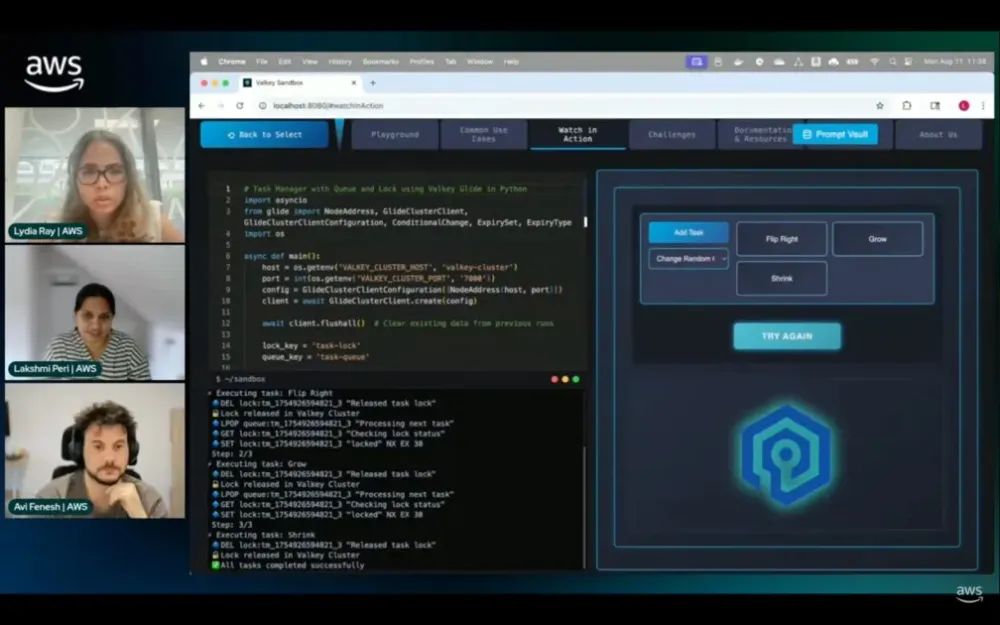This screenshot has width=1000, height=625.
Task: Click the TRY AGAIN button
Action: [787, 336]
